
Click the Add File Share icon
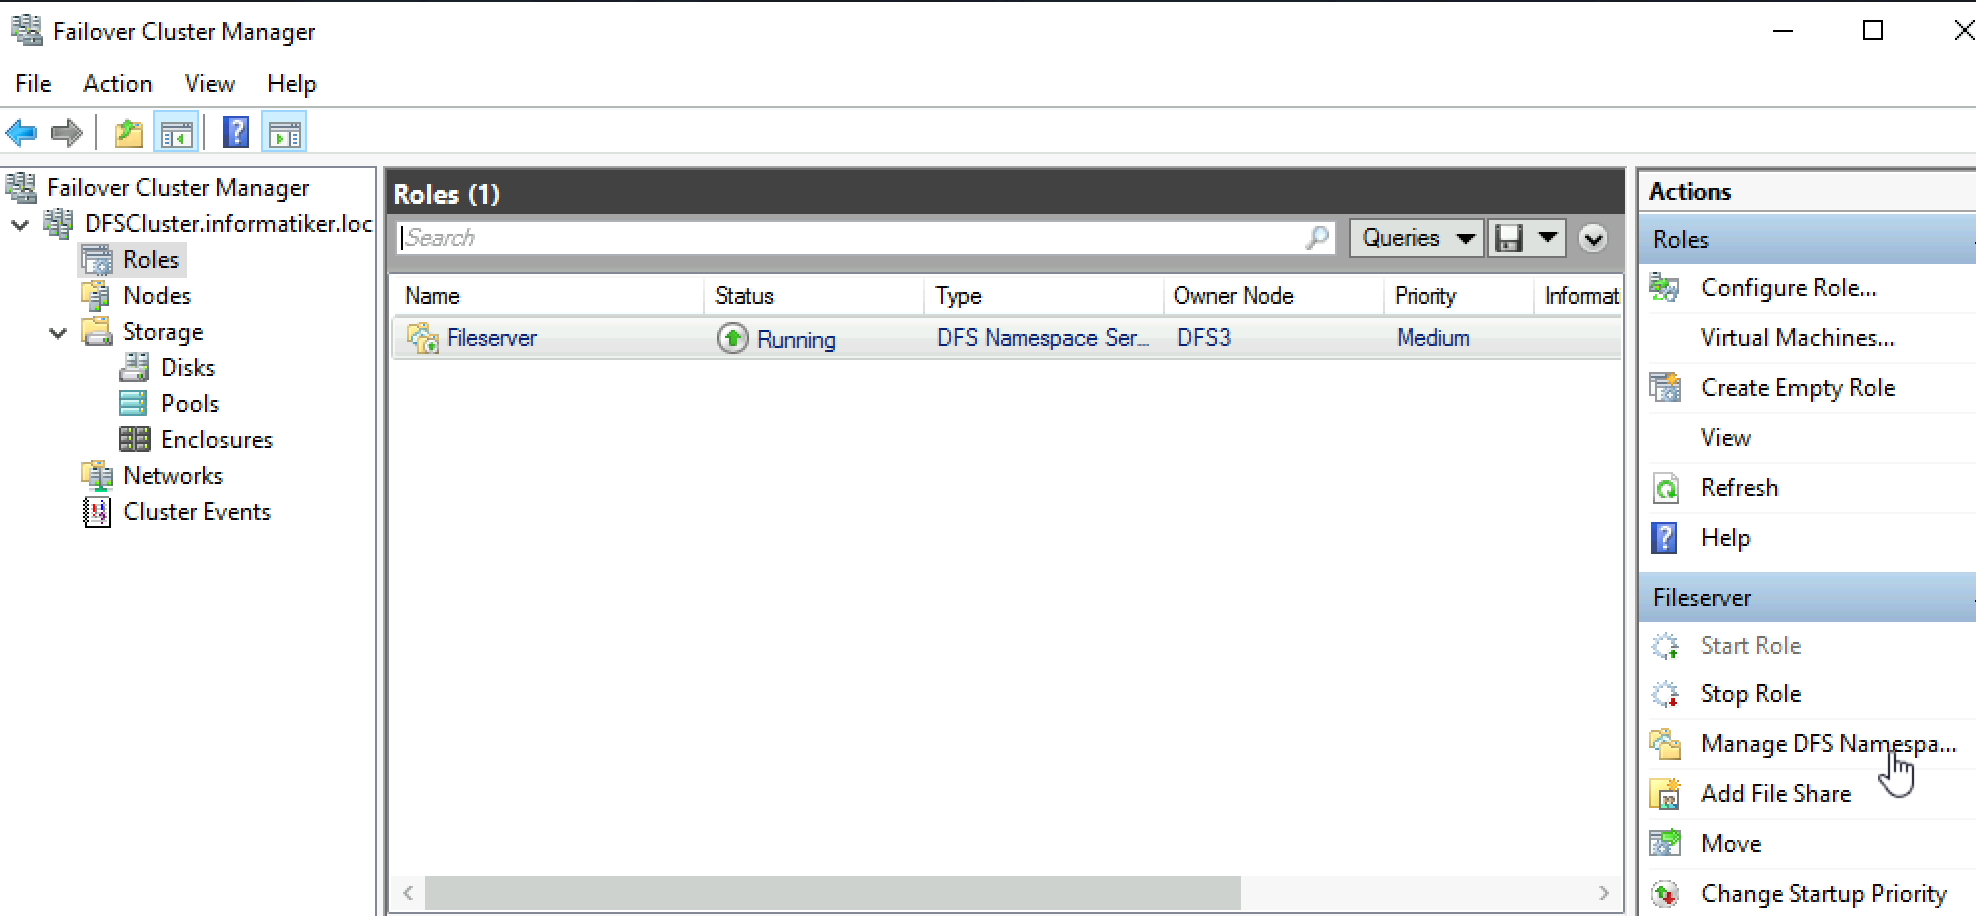(x=1665, y=794)
